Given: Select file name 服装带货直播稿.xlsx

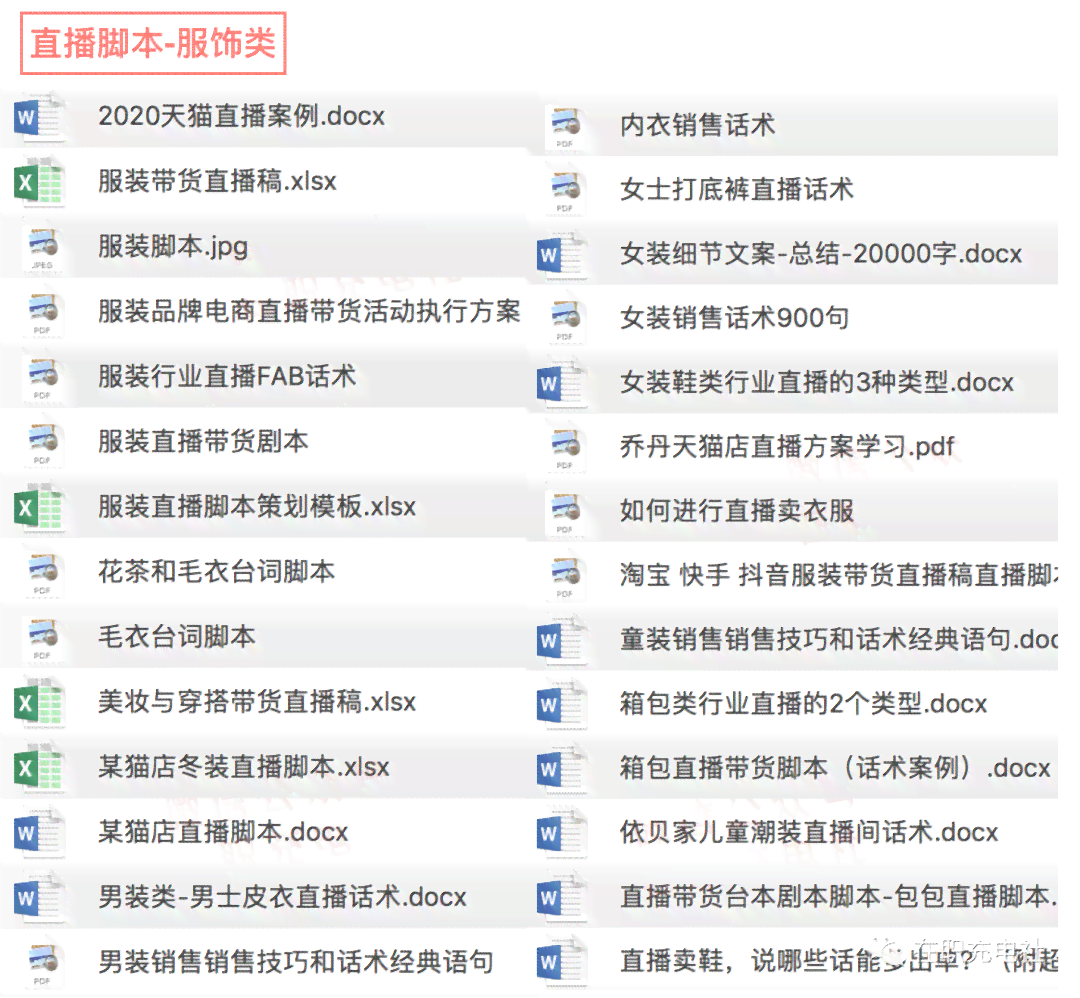Looking at the screenshot, I should (x=217, y=182).
